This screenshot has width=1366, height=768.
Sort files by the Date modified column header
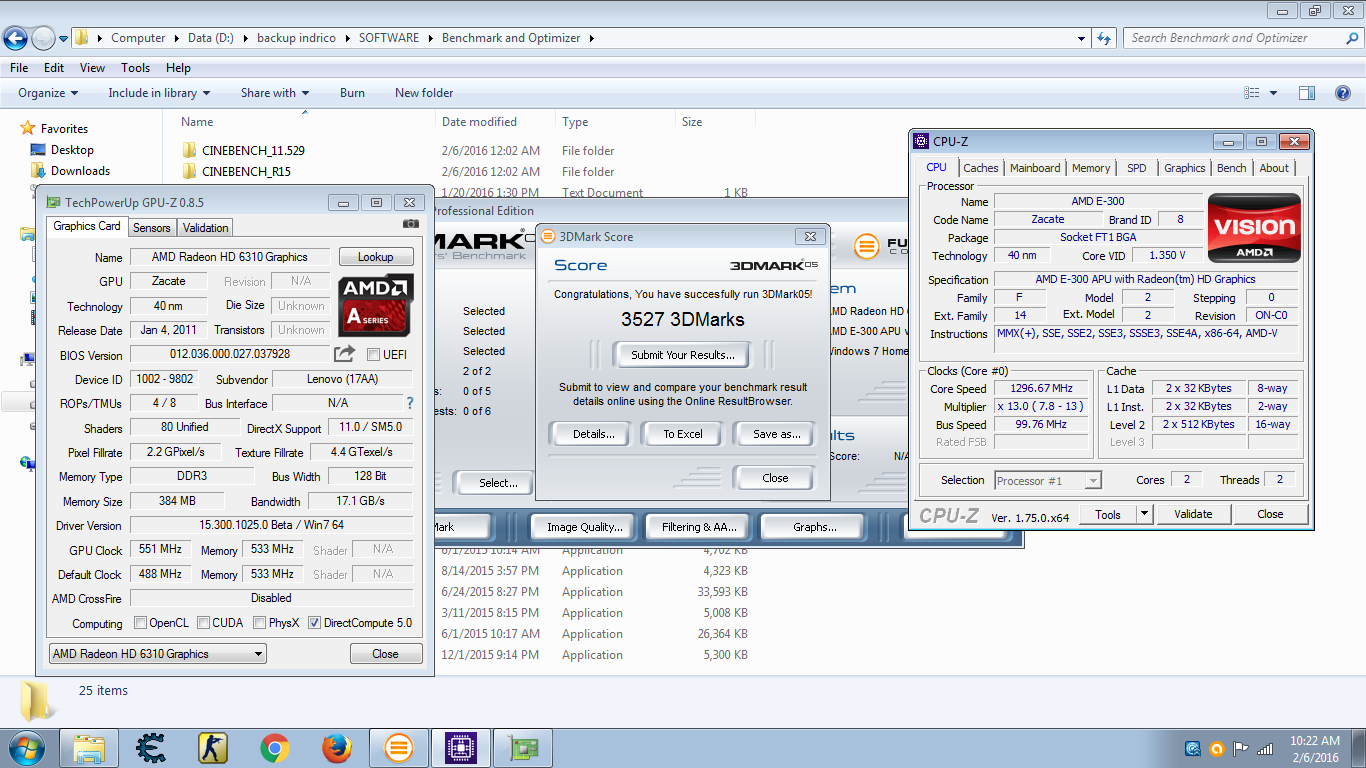point(479,122)
